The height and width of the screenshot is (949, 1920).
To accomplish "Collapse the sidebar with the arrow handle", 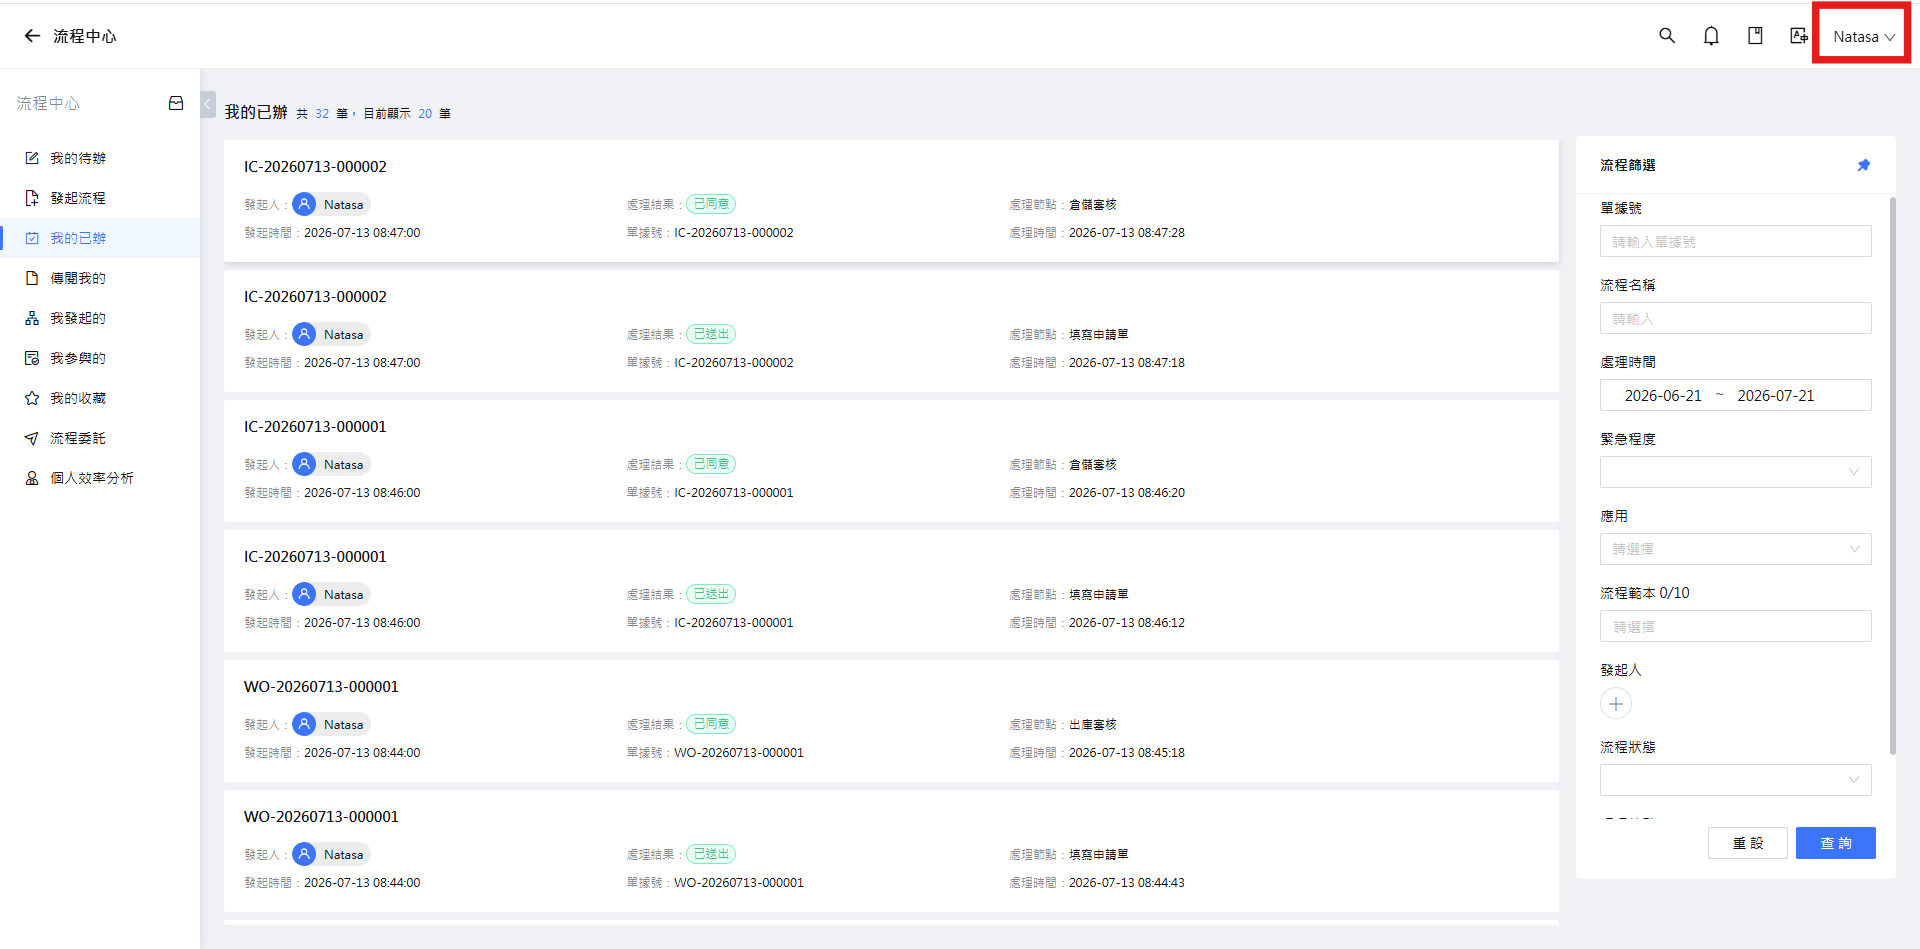I will (208, 104).
